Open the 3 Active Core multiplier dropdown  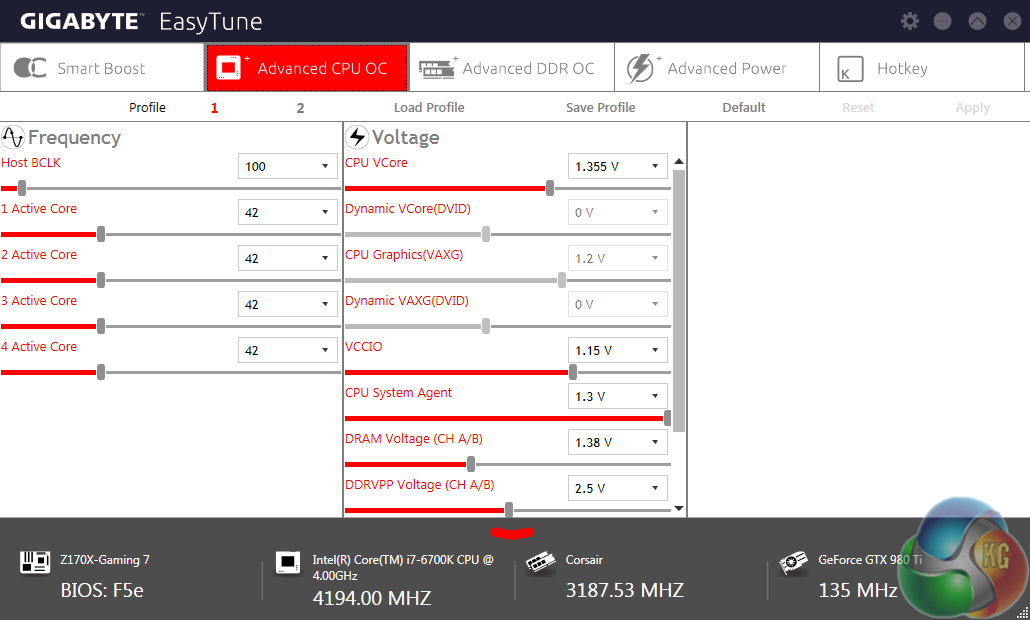pyautogui.click(x=288, y=304)
